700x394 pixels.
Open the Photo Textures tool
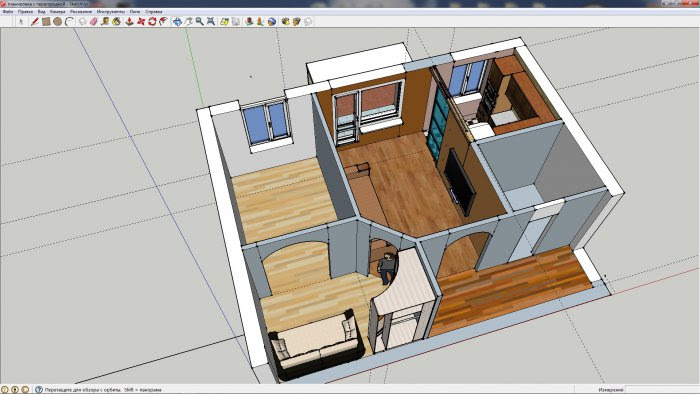260,21
